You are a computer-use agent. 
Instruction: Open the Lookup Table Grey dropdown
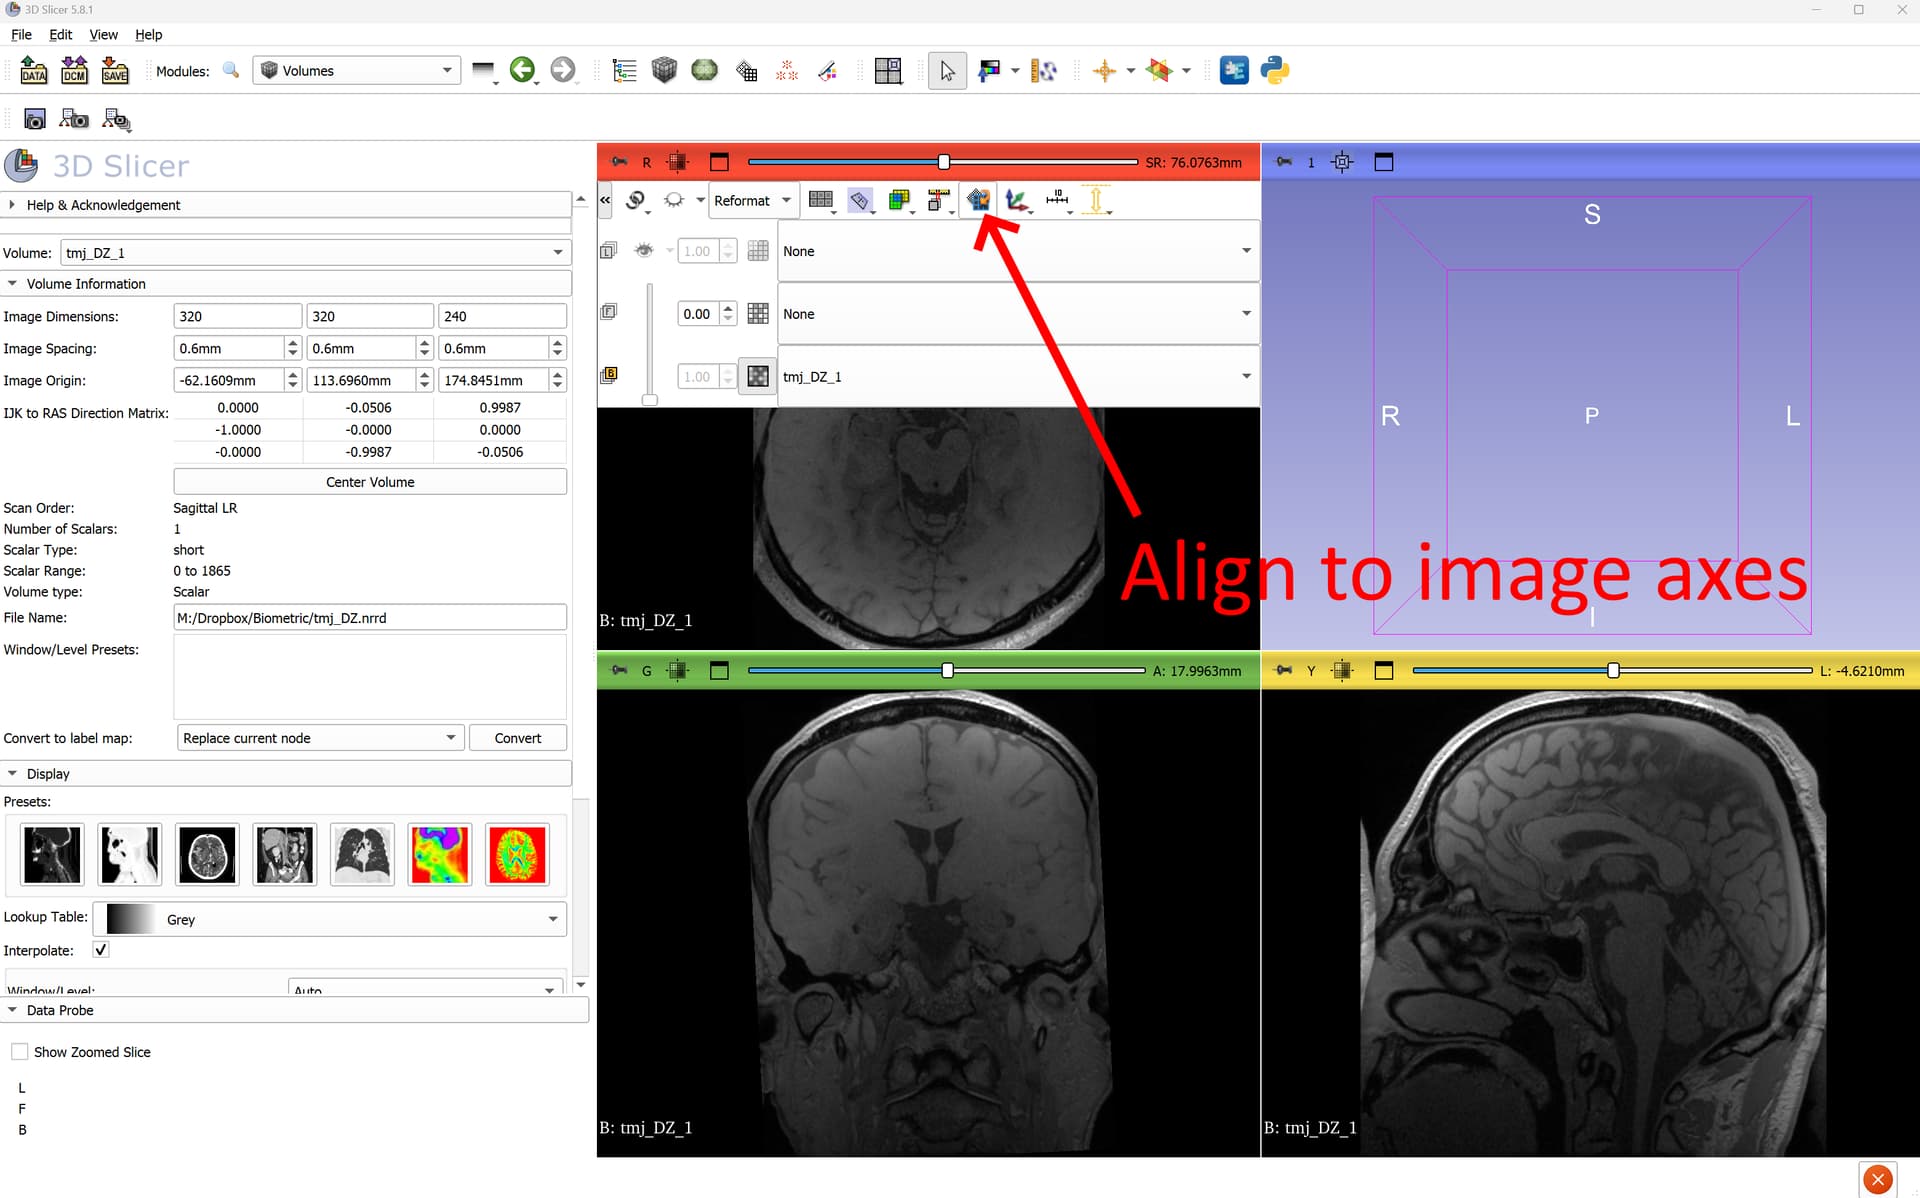(x=330, y=919)
